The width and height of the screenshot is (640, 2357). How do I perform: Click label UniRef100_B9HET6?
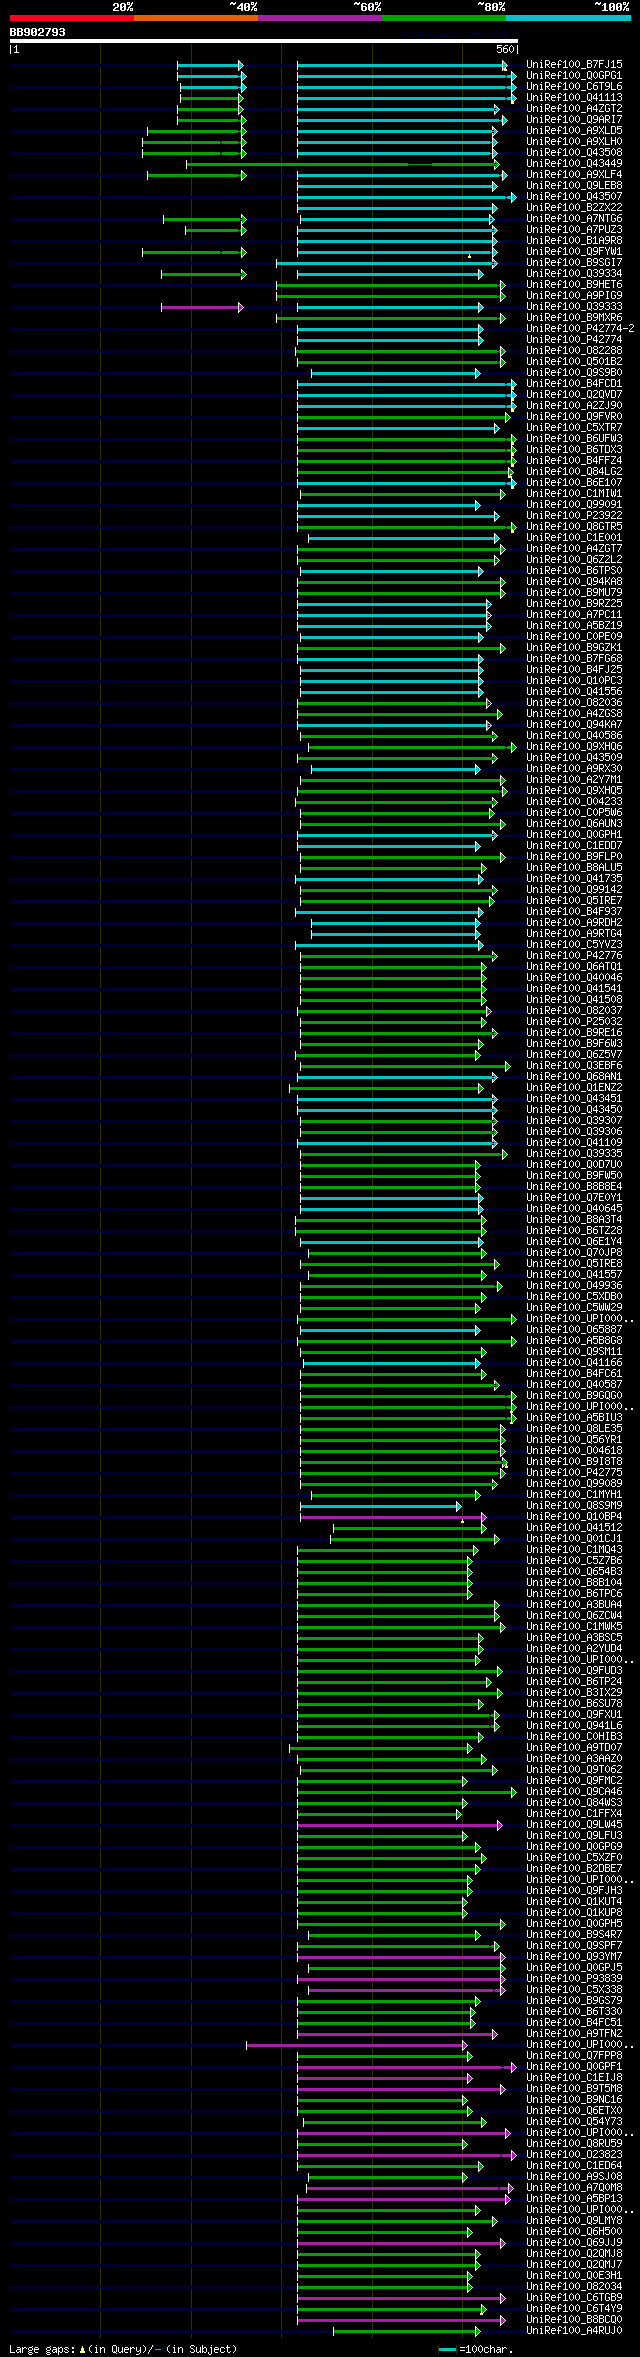574,284
